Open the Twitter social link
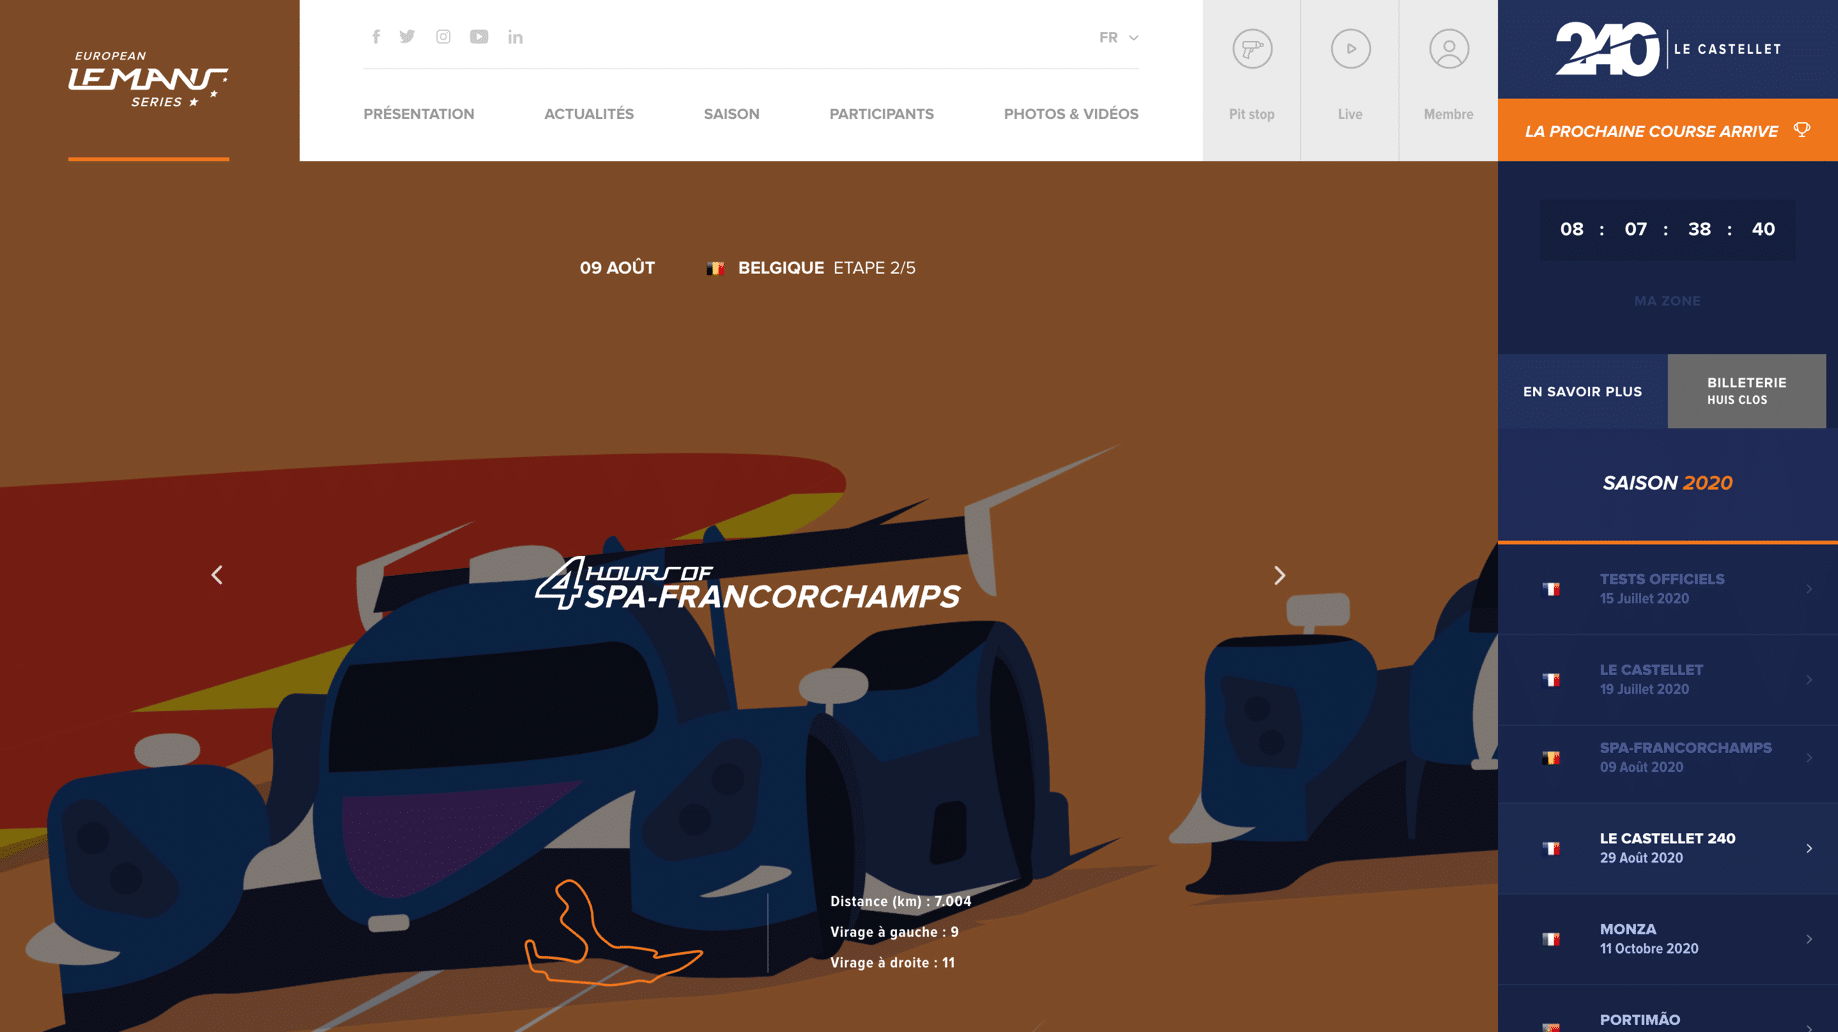The height and width of the screenshot is (1032, 1838). click(x=407, y=37)
